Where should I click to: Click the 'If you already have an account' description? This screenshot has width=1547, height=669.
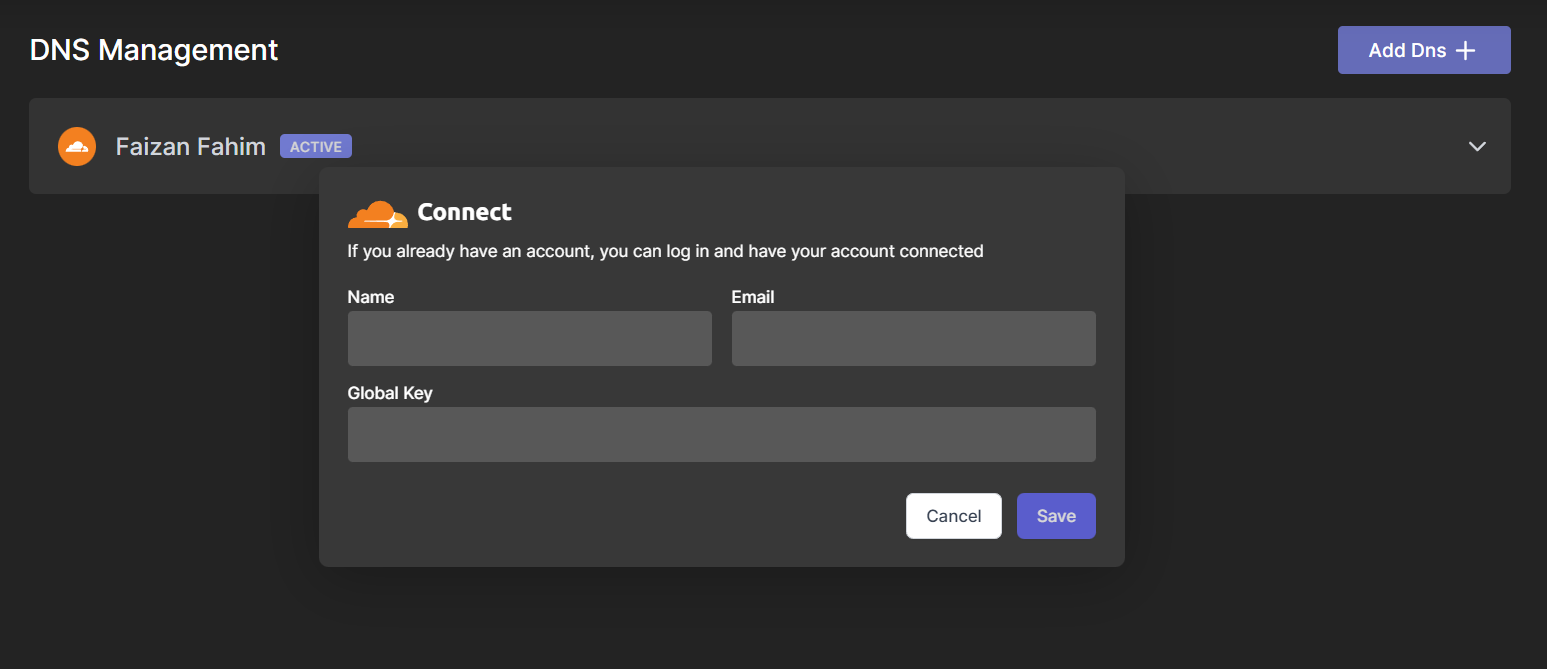(666, 251)
